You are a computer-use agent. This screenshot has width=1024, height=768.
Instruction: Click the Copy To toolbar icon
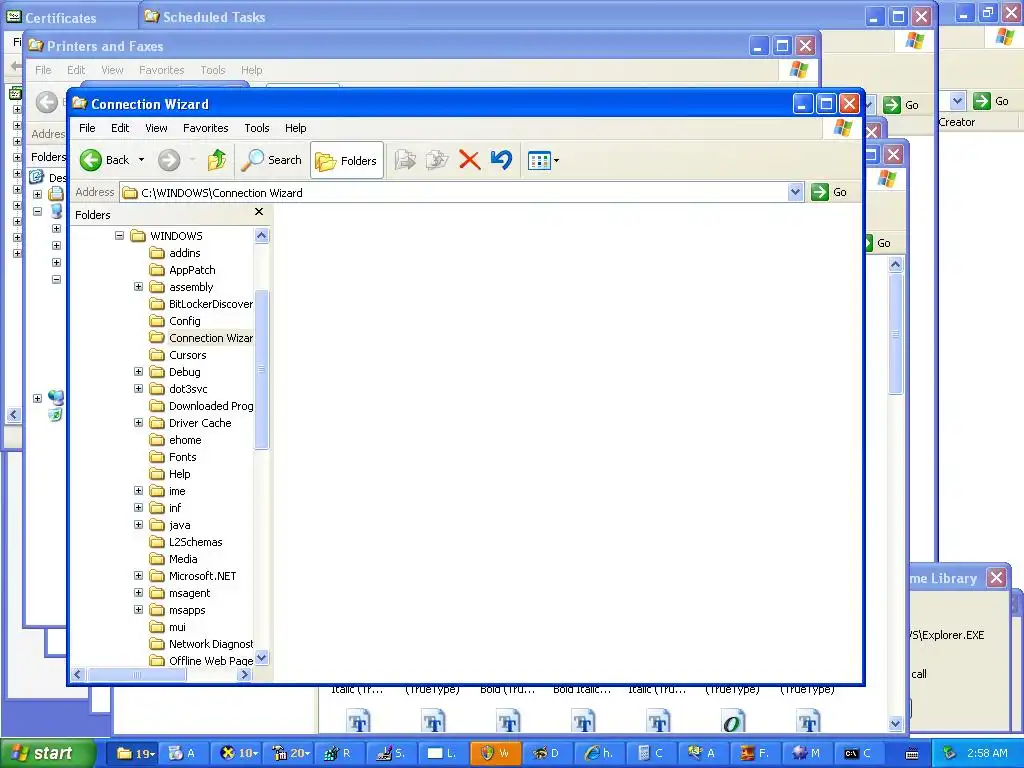point(437,160)
